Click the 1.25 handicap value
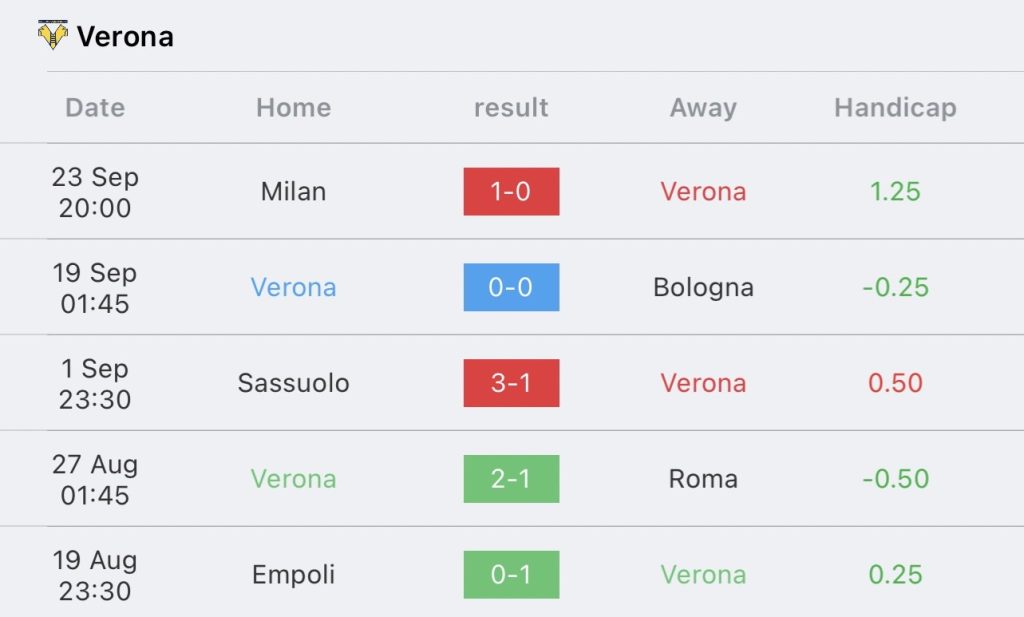Image resolution: width=1024 pixels, height=617 pixels. point(895,191)
